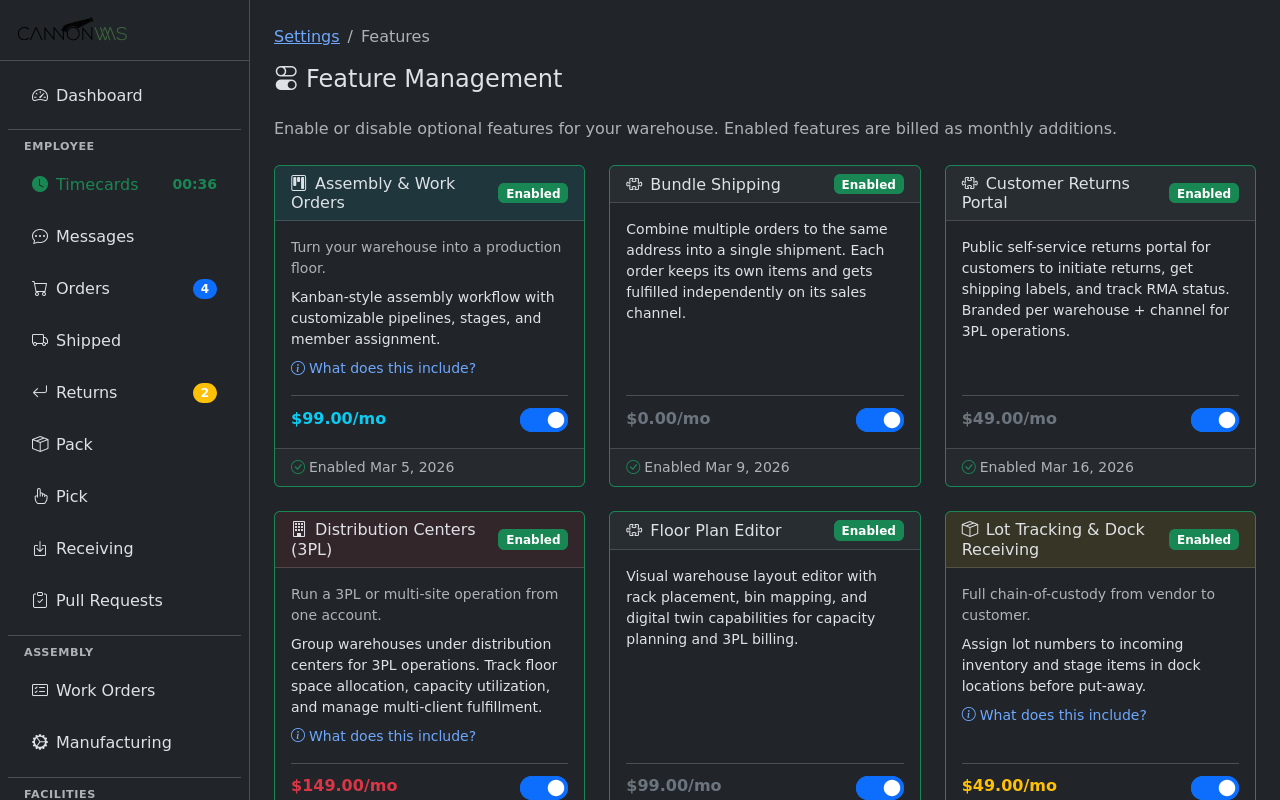Click the Settings breadcrumb link
The height and width of the screenshot is (800, 1280).
coord(306,37)
